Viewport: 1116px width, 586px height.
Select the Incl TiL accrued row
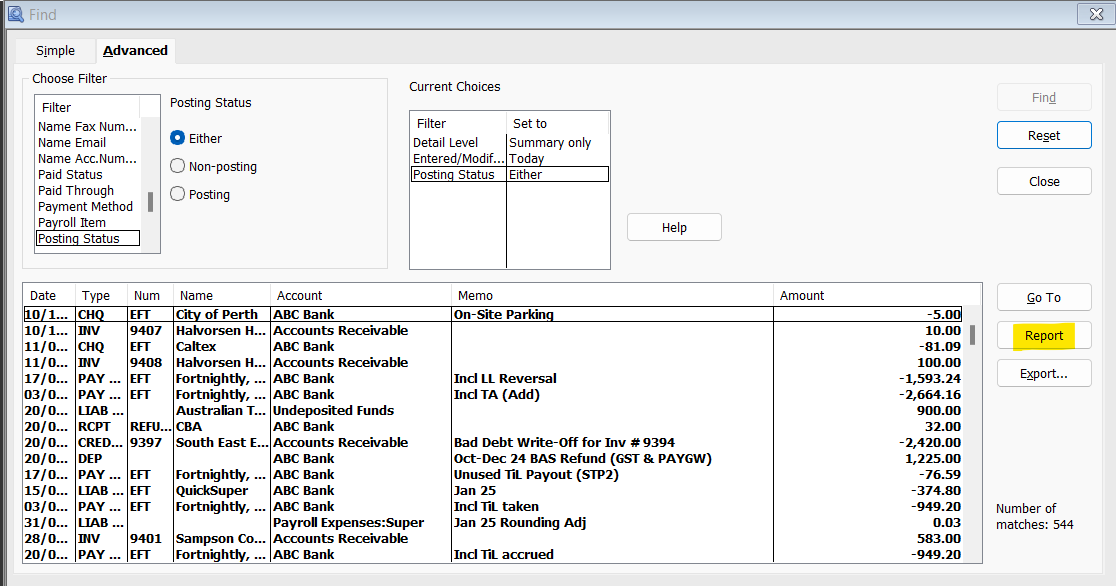click(493, 555)
